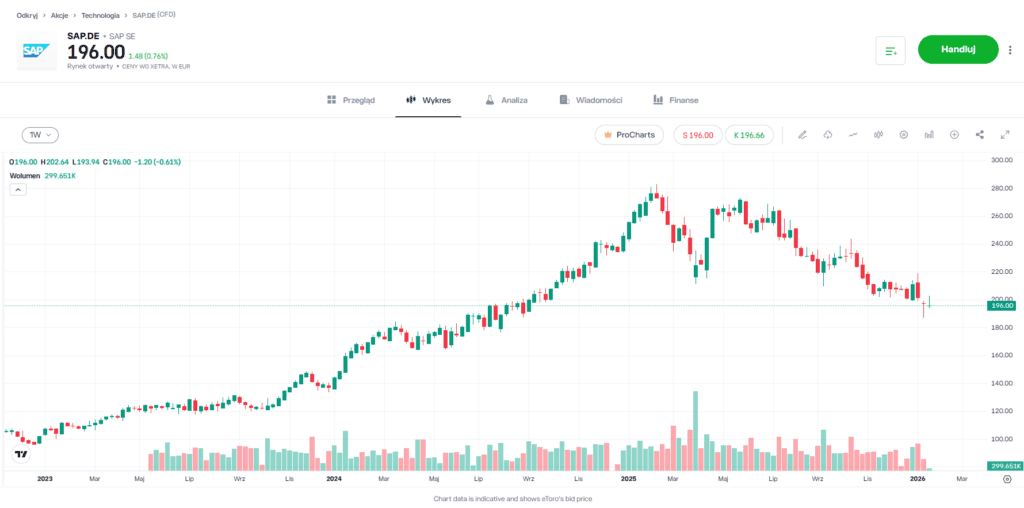Share the chart via share icon
This screenshot has width=1024, height=508.
[980, 135]
